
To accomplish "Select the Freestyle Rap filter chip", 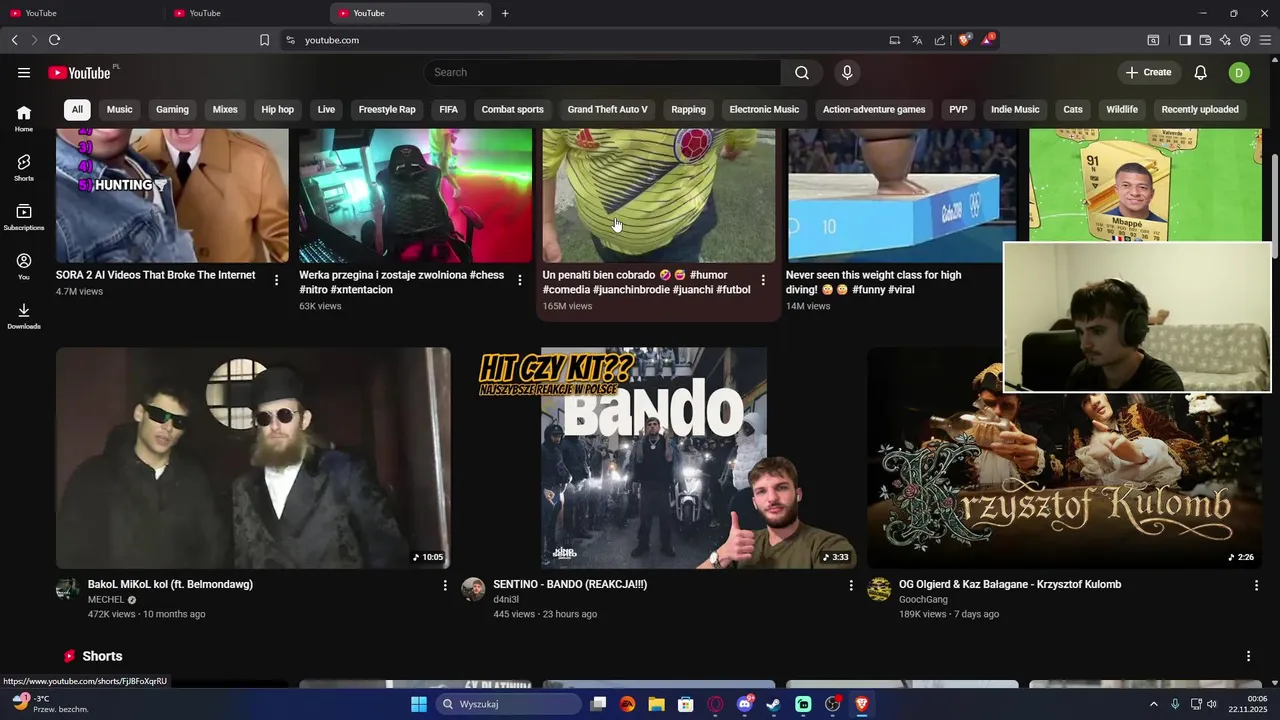I will pyautogui.click(x=387, y=109).
